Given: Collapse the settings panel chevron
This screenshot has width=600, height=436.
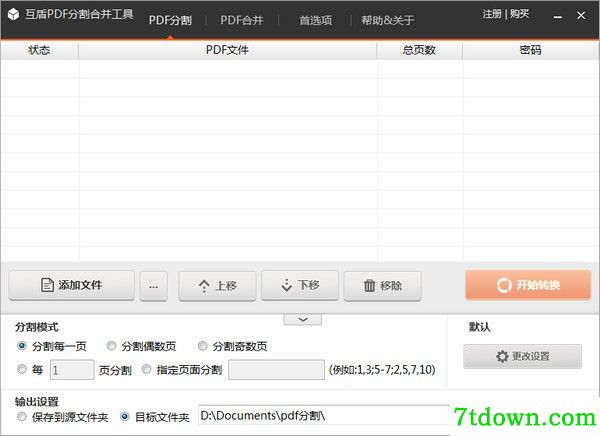Looking at the screenshot, I should pos(303,320).
